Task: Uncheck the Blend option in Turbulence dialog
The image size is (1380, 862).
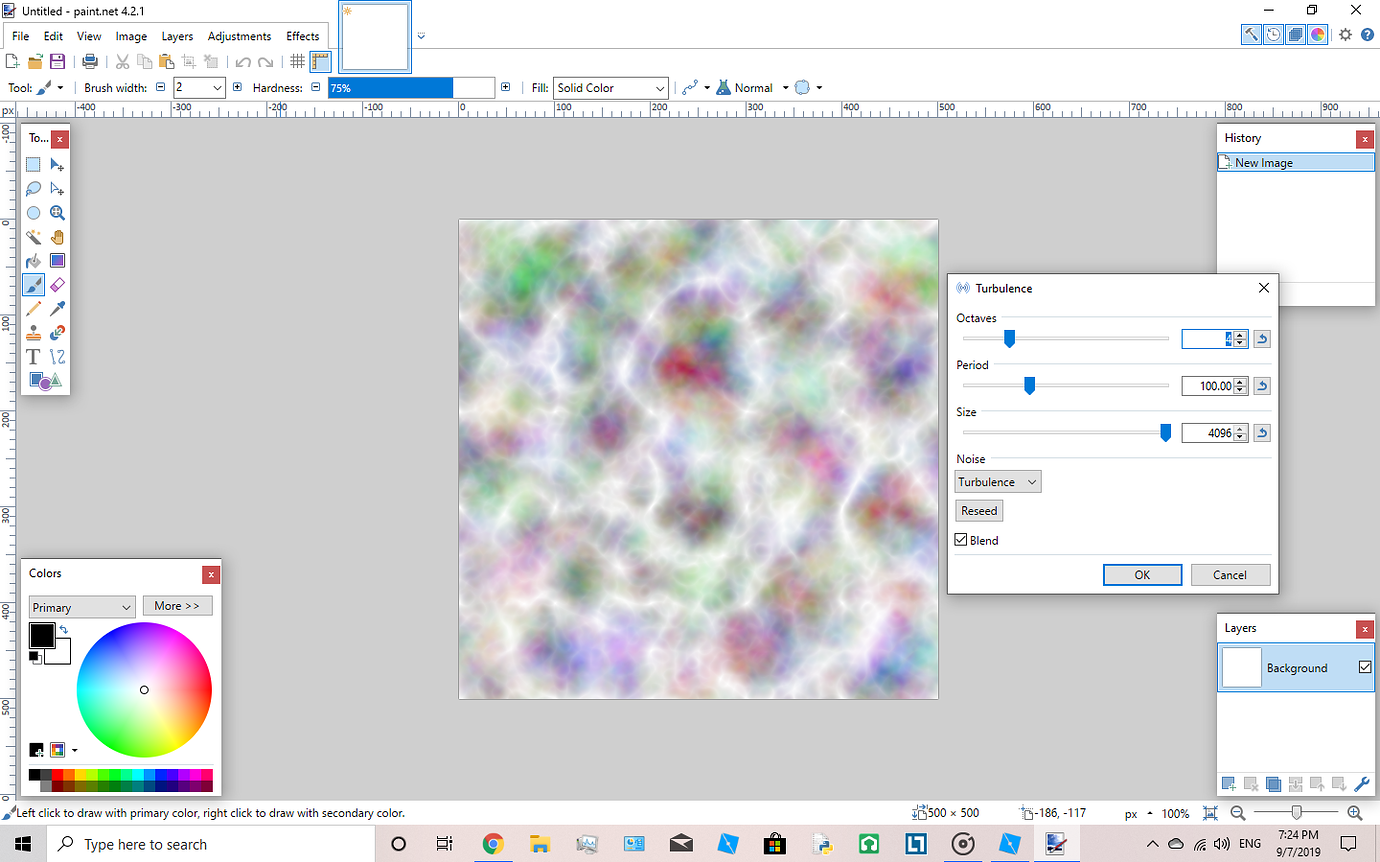Action: pyautogui.click(x=960, y=540)
